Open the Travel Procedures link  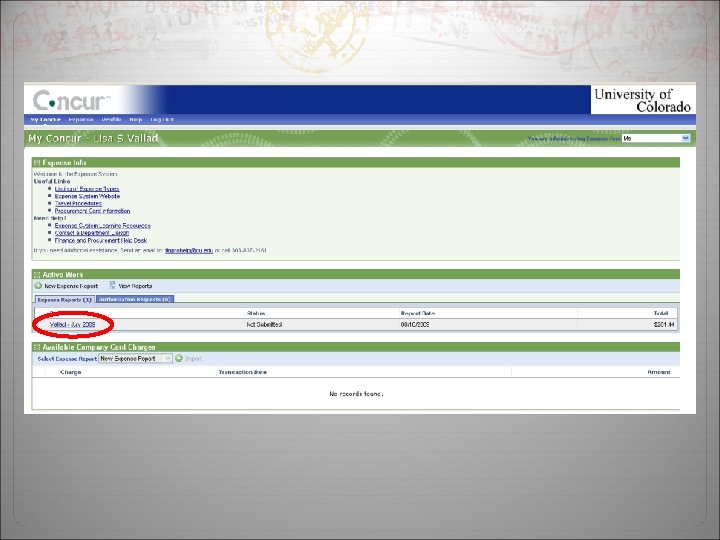(78, 203)
